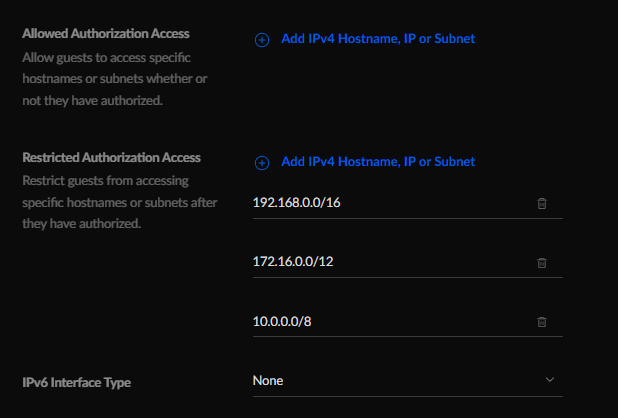Click the IPv6 Interface Type label

tap(76, 383)
